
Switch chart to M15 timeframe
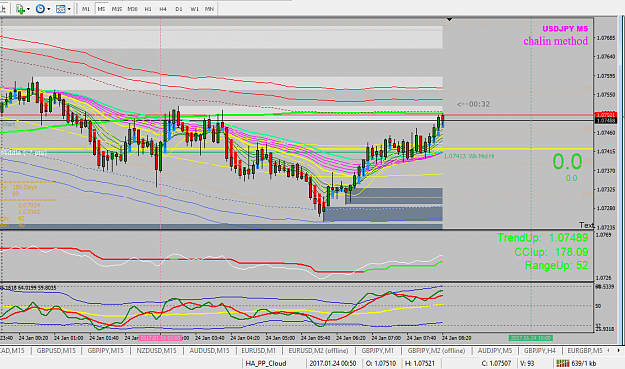pyautogui.click(x=117, y=9)
